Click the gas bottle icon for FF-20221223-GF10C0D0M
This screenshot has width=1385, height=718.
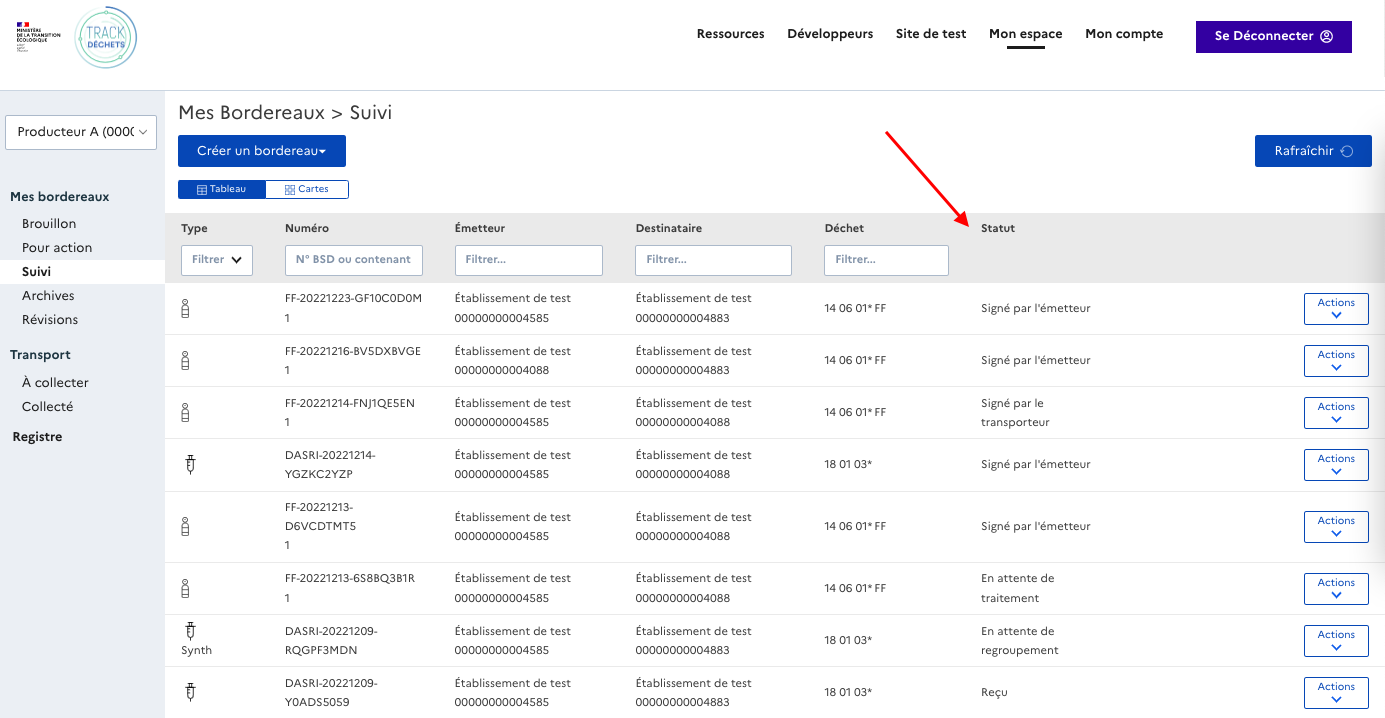(x=185, y=308)
